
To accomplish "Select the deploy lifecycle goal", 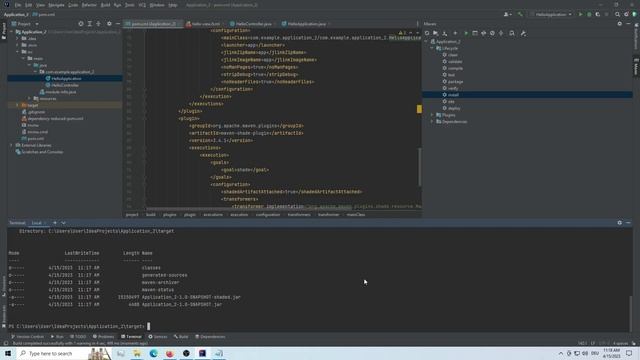I will [454, 108].
